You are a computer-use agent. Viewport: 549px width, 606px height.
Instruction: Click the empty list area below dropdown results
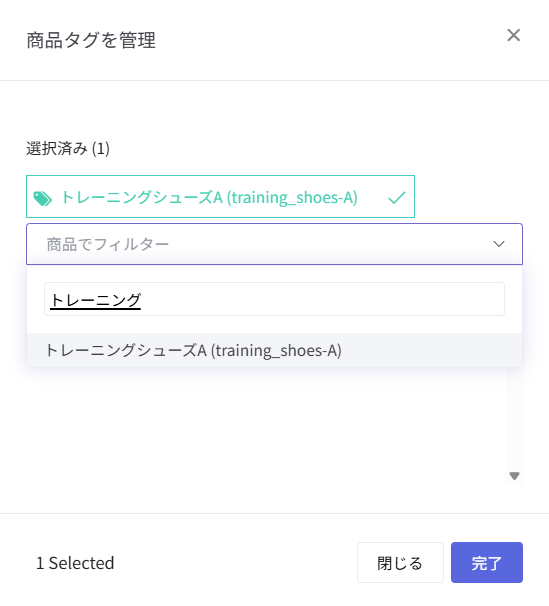click(x=267, y=425)
